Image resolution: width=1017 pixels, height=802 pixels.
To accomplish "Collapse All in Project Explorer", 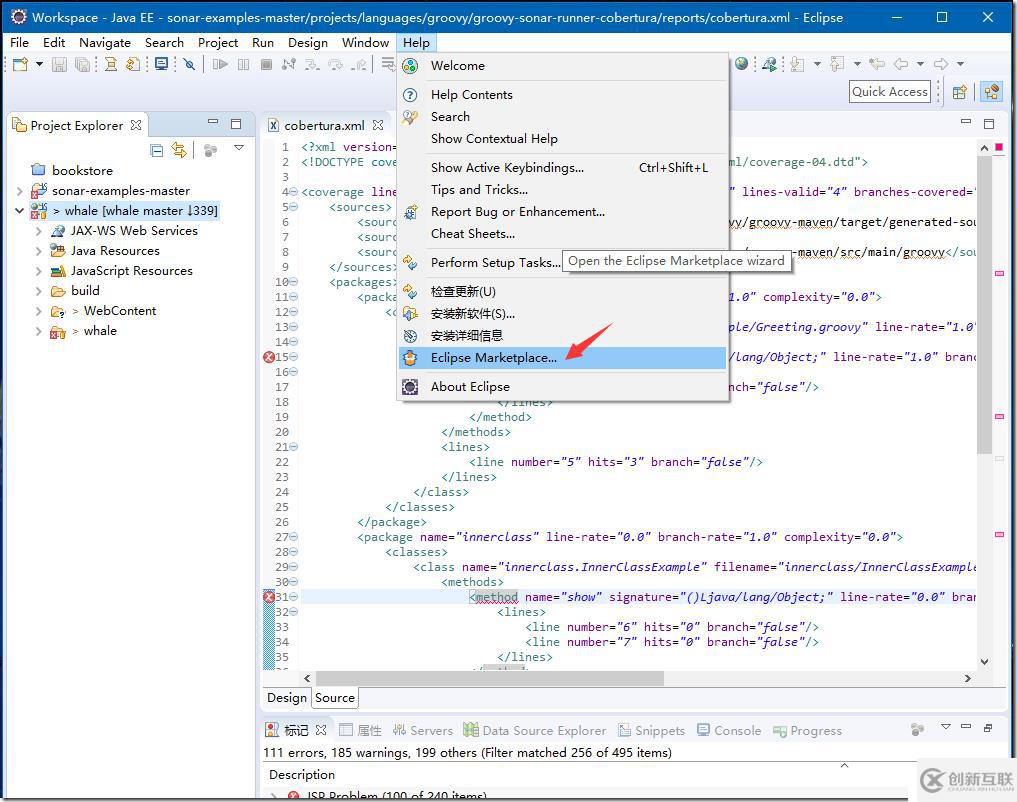I will pyautogui.click(x=156, y=150).
